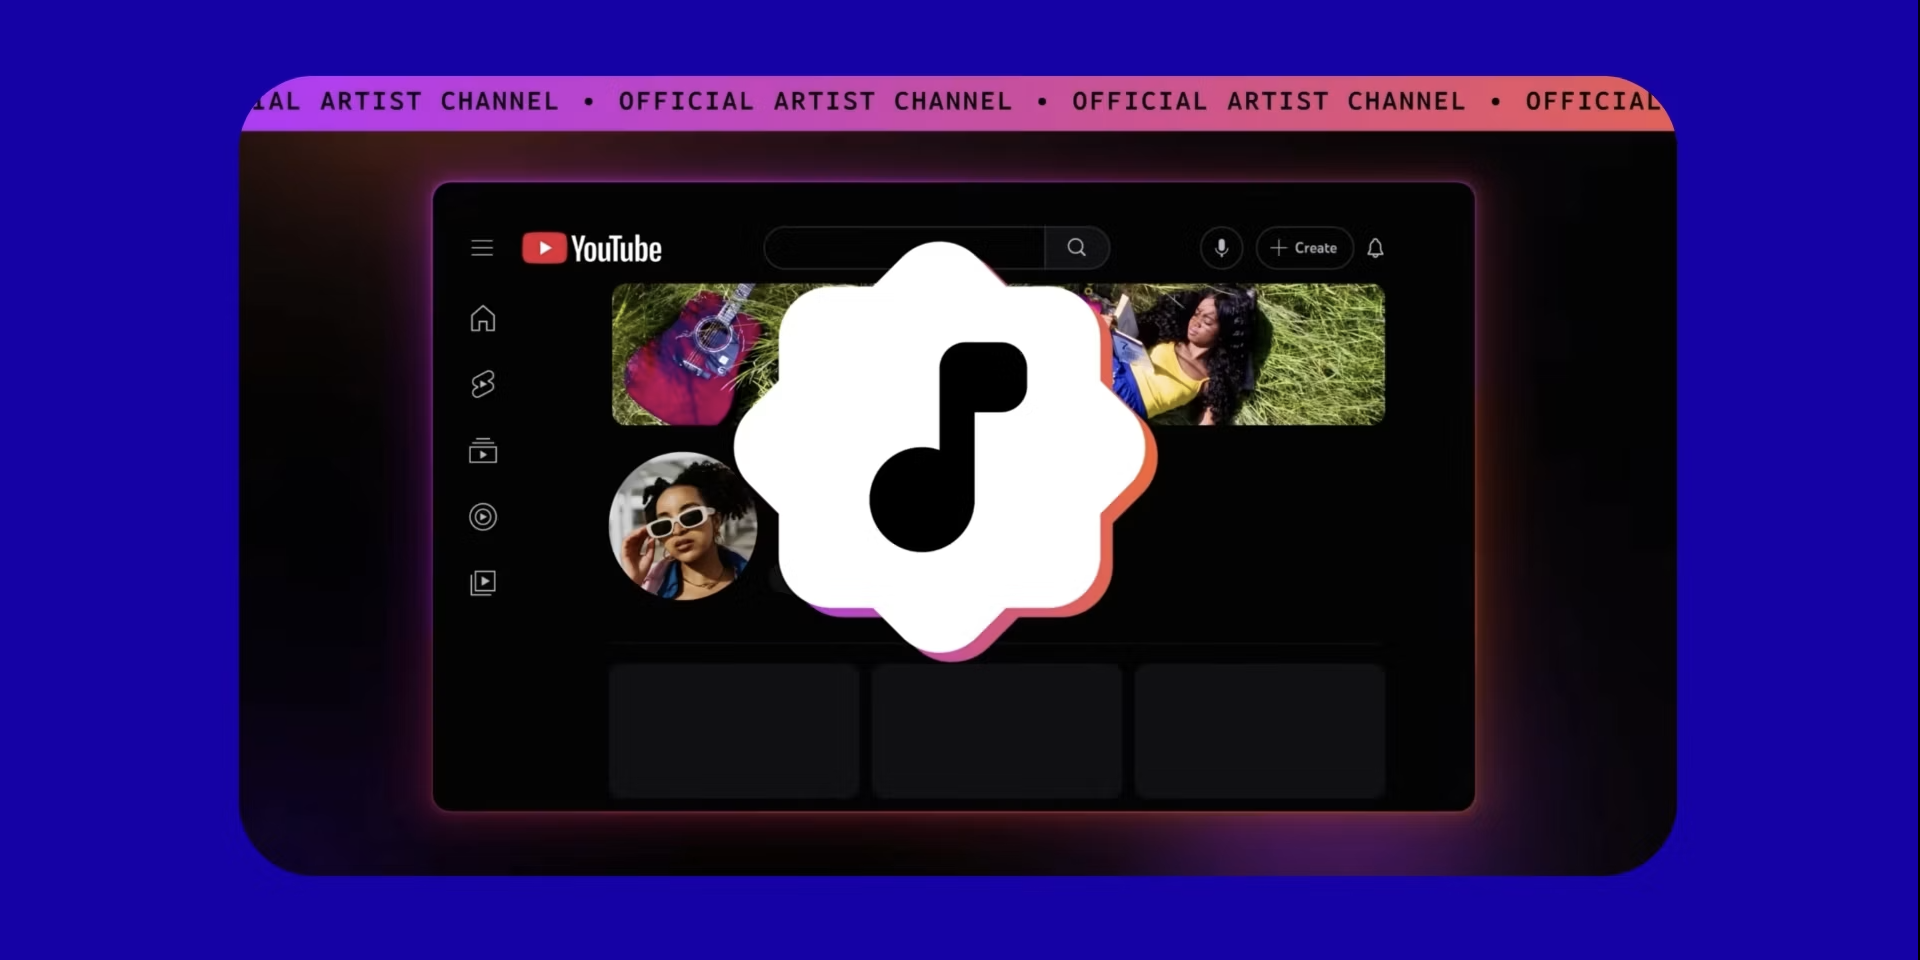1920x960 pixels.
Task: Open Shorts from the sidebar
Action: 483,384
